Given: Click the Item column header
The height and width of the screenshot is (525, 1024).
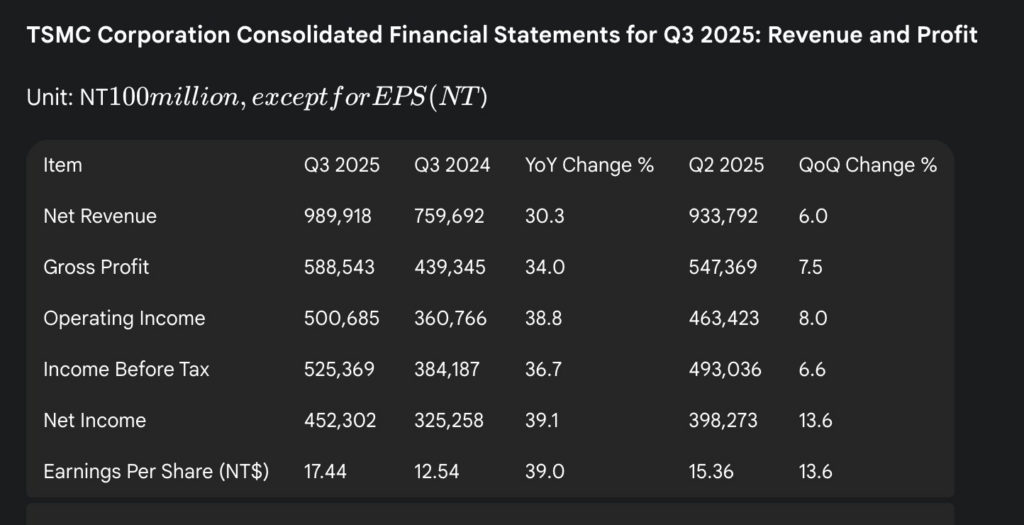Looking at the screenshot, I should pos(63,165).
